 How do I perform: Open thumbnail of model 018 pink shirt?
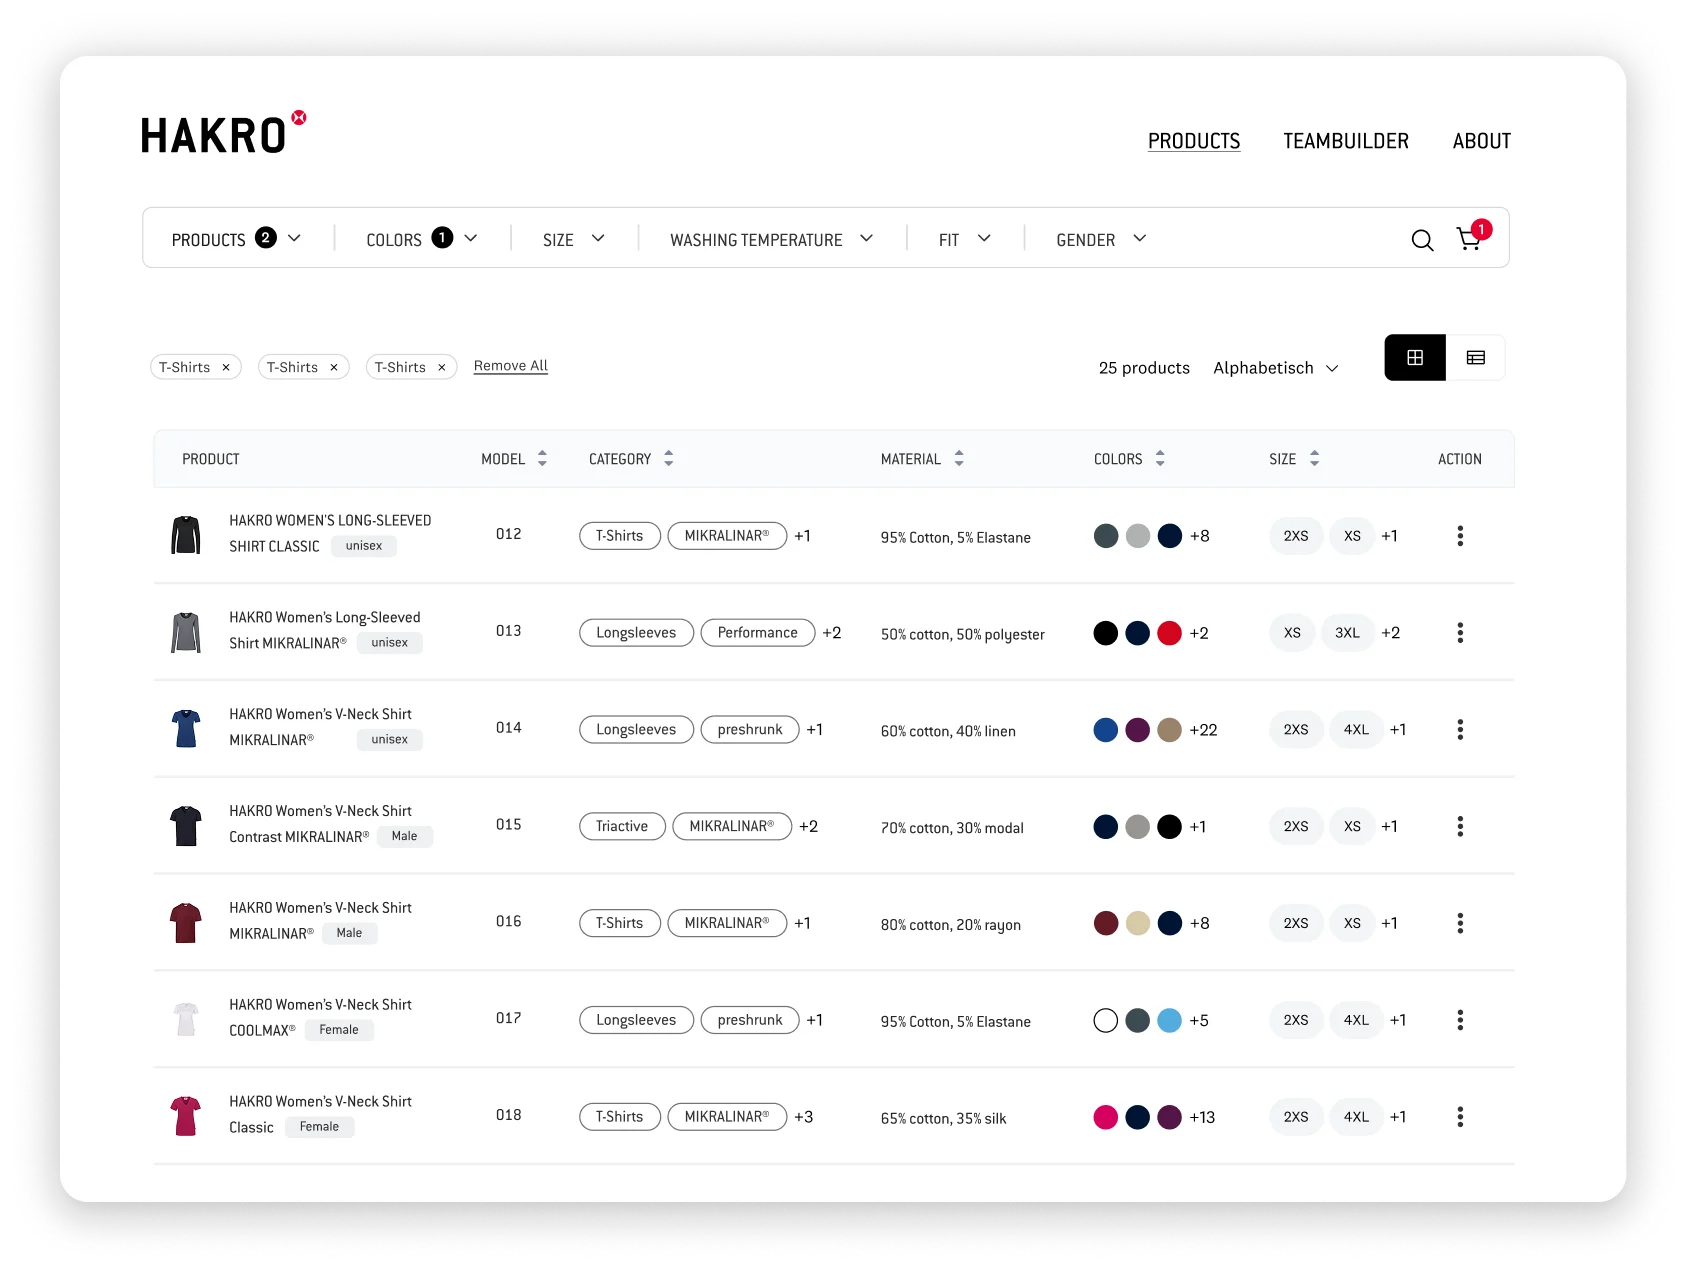pos(186,1116)
